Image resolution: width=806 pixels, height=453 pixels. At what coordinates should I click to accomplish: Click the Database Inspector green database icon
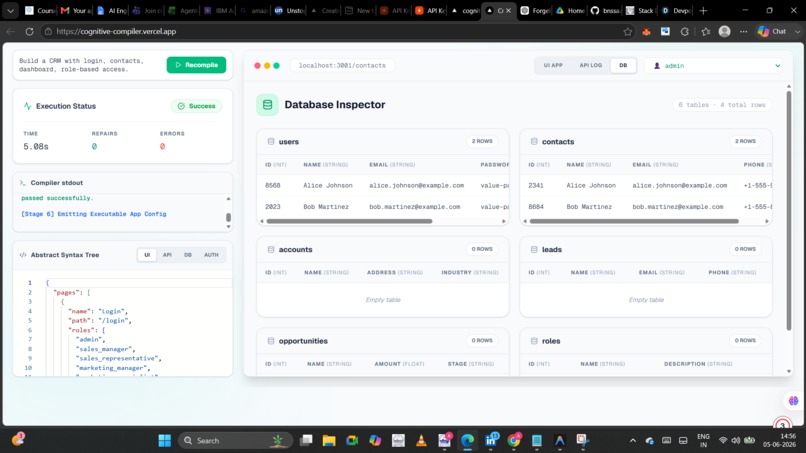[x=267, y=105]
